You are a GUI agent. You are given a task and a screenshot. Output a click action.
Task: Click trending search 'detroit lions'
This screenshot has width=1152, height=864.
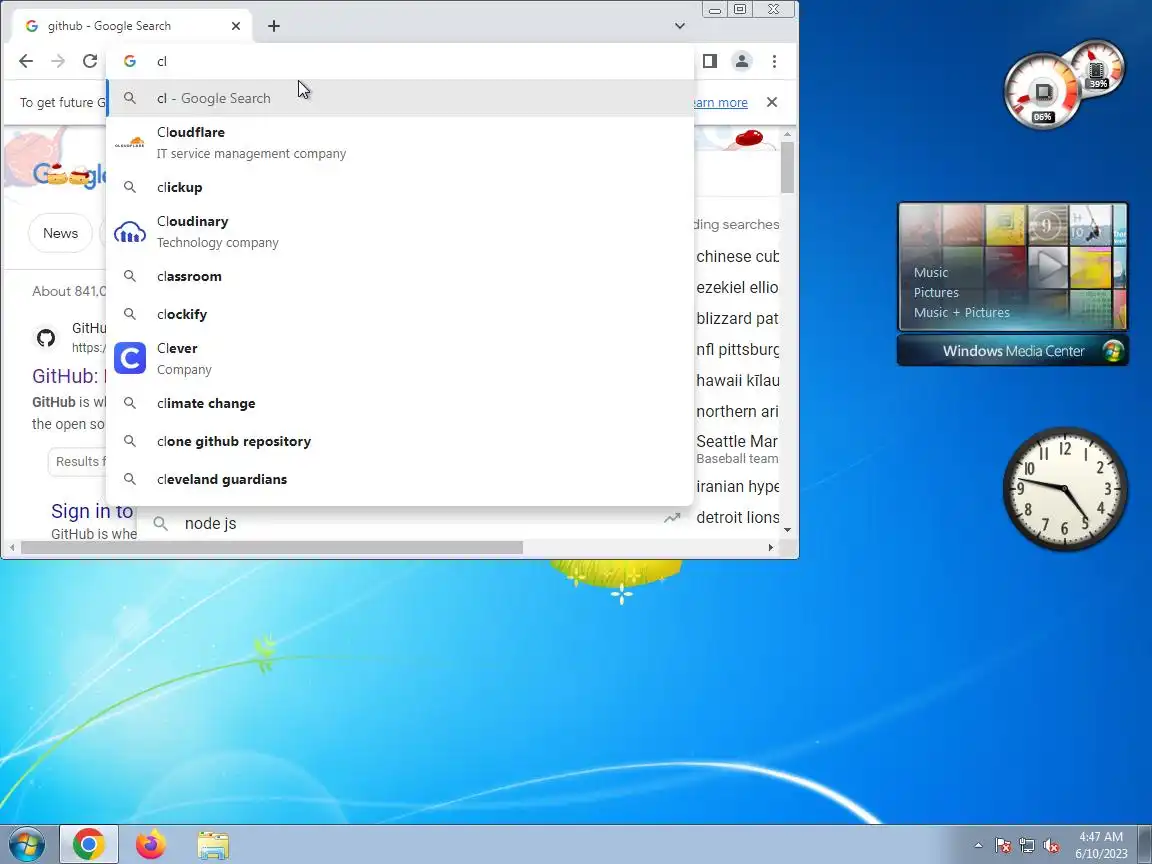738,517
